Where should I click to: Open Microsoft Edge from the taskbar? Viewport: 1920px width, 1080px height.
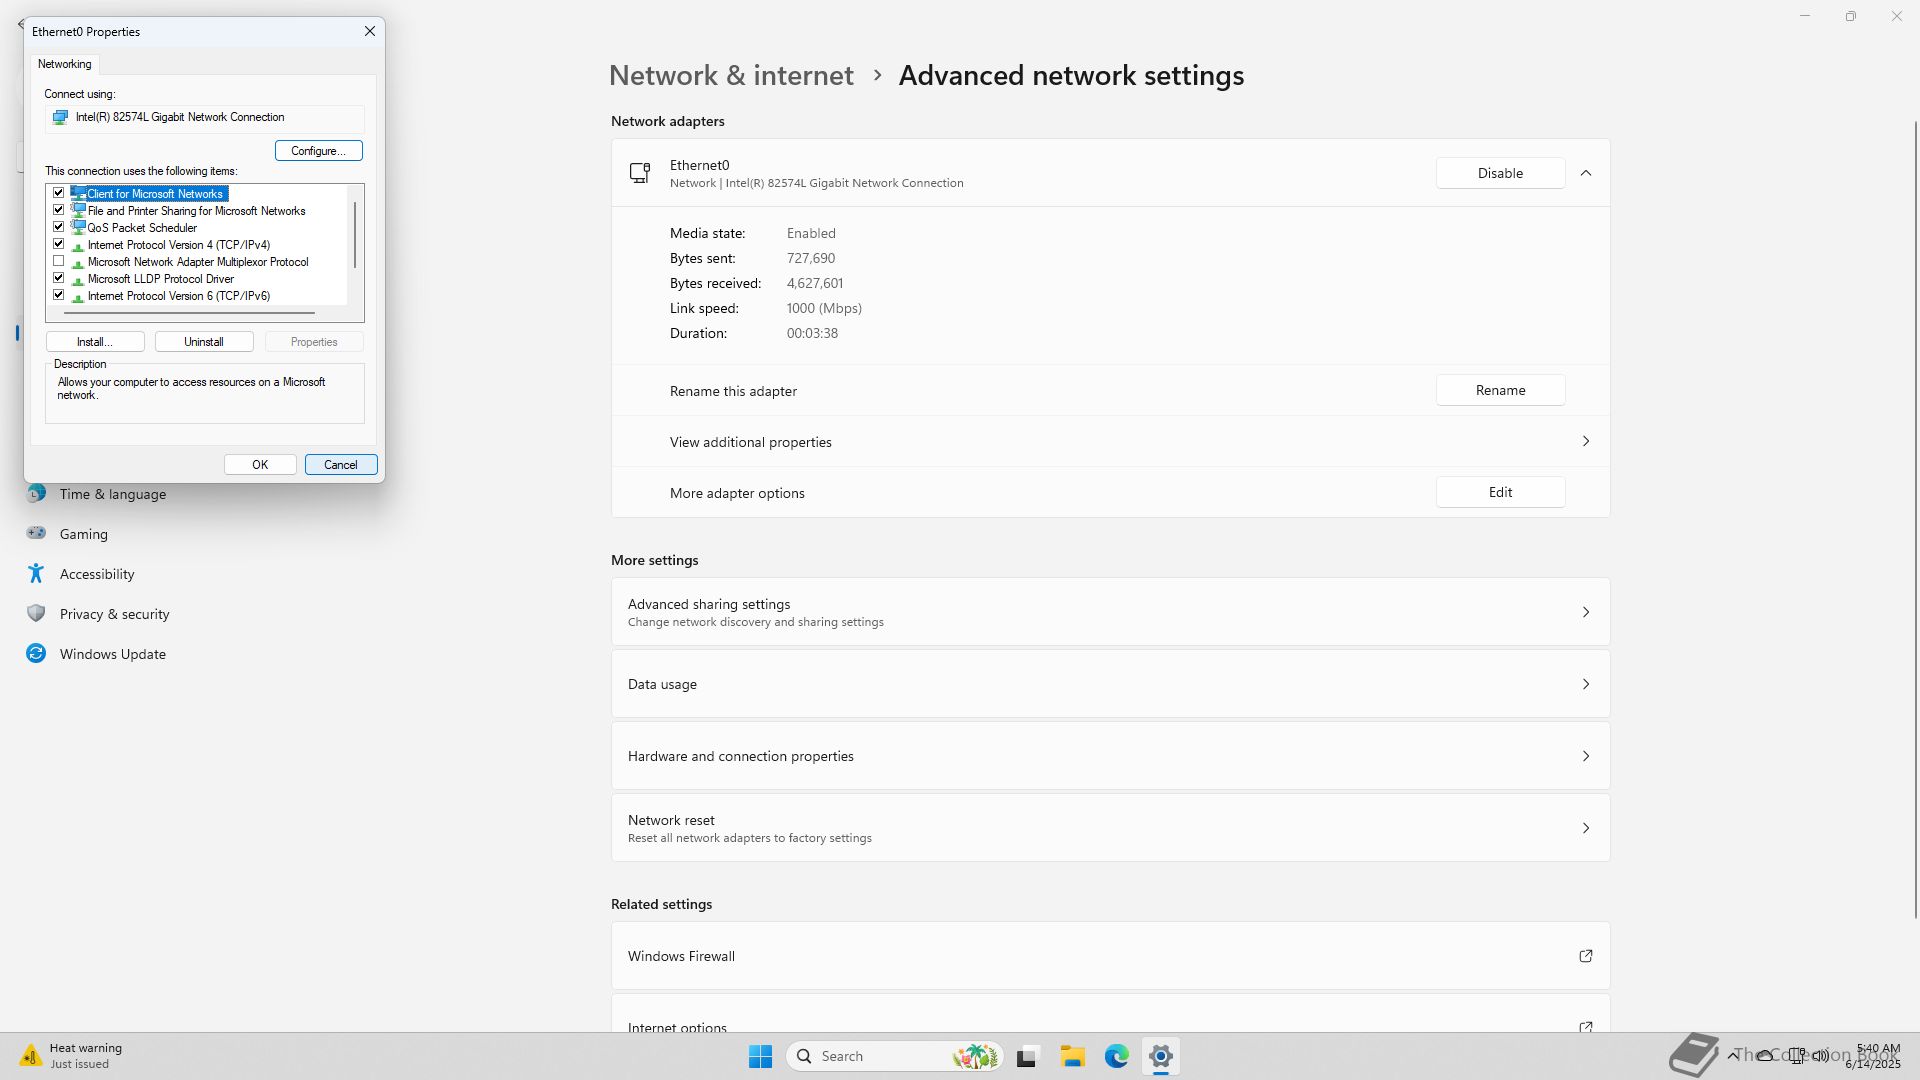(x=1116, y=1056)
